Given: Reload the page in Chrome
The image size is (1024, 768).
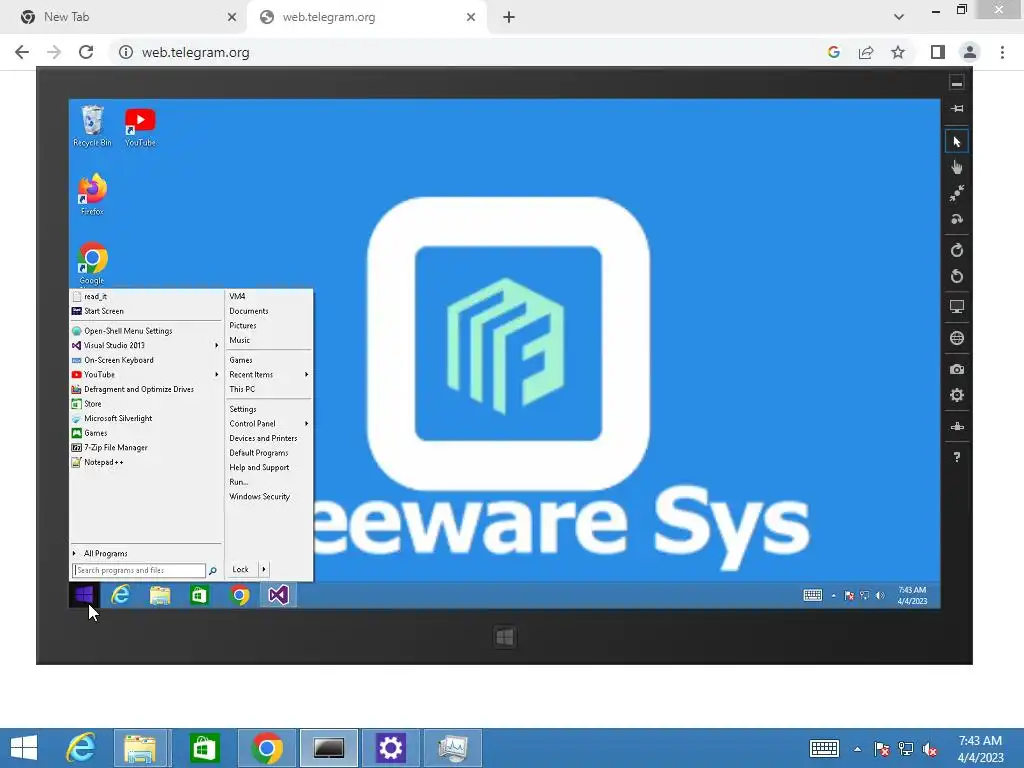Looking at the screenshot, I should click(x=86, y=52).
